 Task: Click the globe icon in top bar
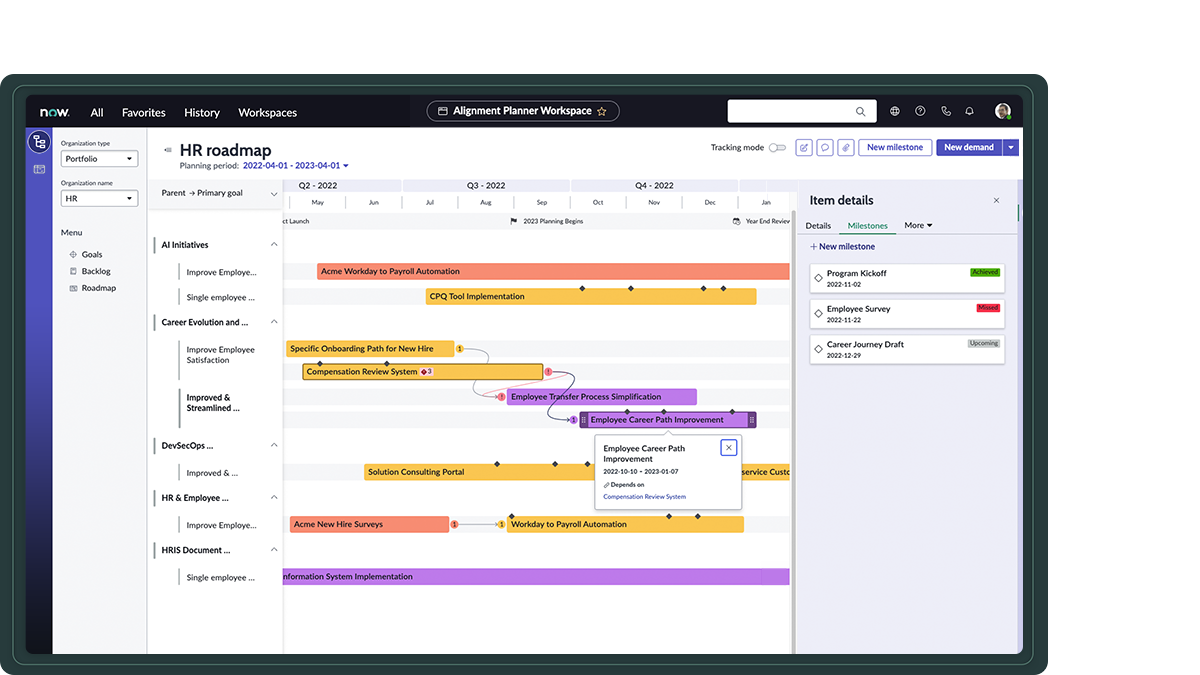tap(895, 112)
